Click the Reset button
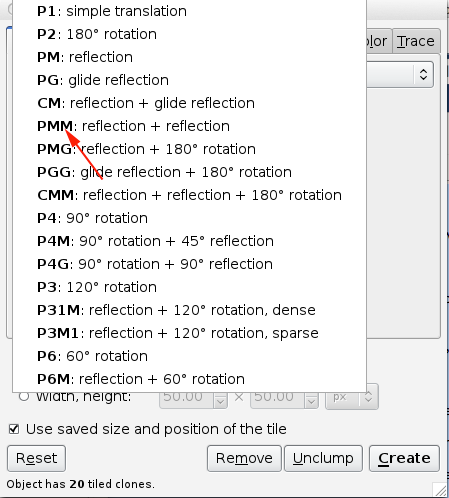 click(x=36, y=458)
